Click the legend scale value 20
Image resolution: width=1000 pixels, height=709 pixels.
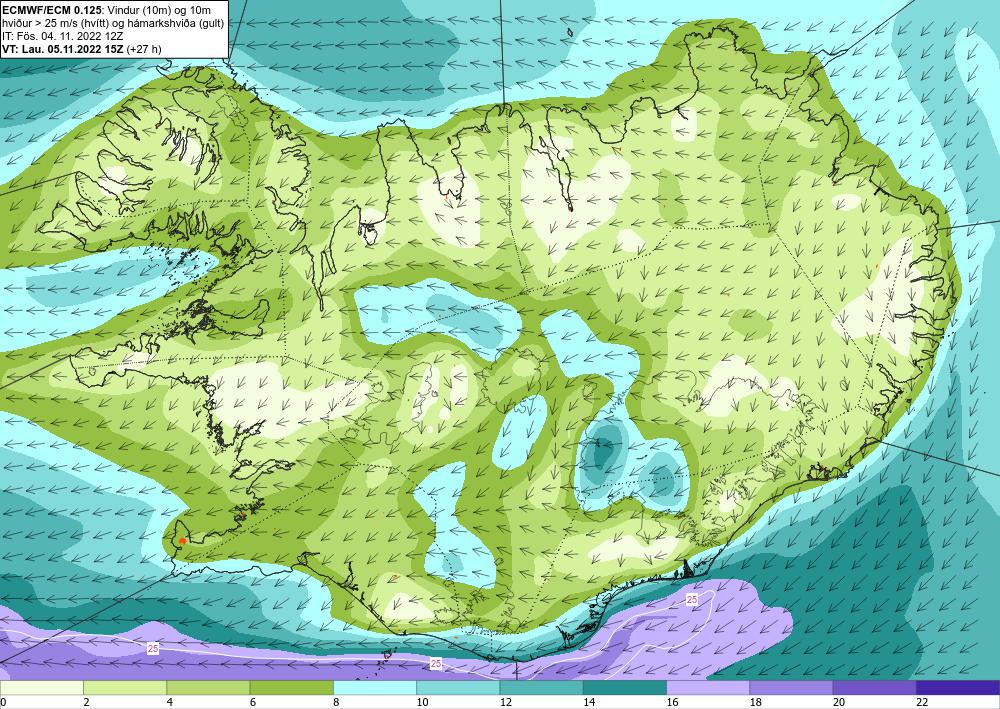coord(839,702)
